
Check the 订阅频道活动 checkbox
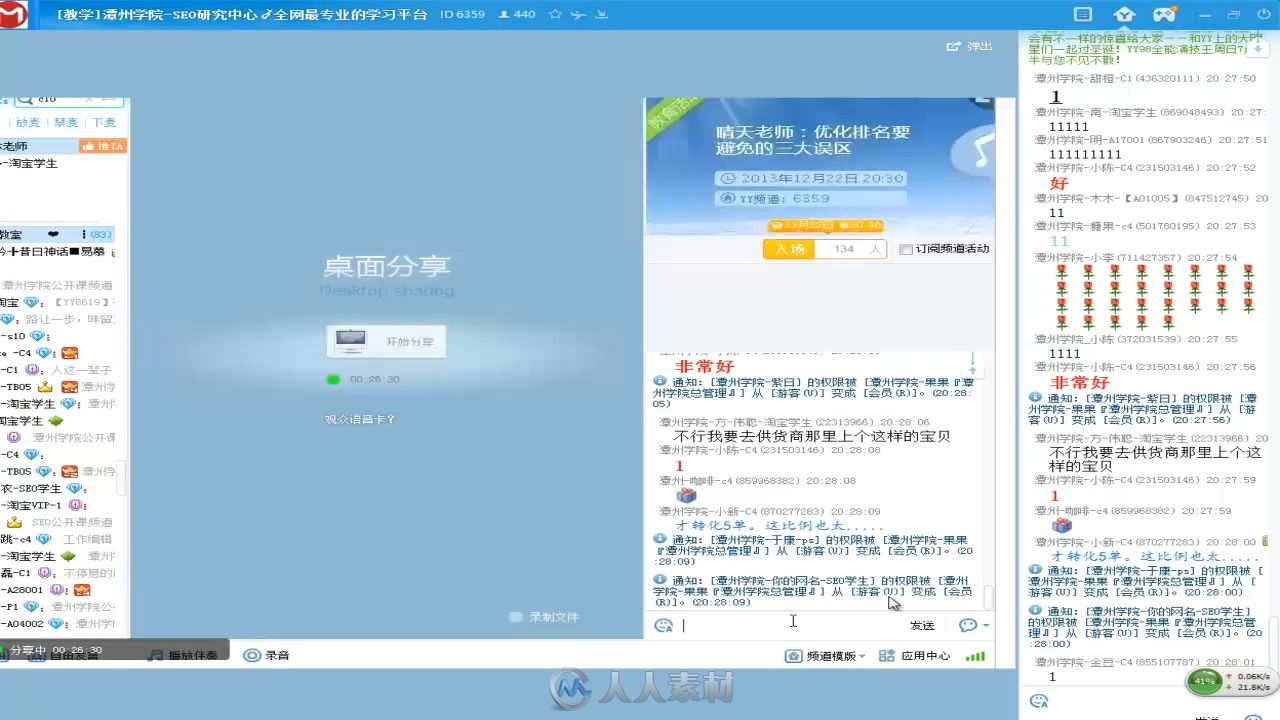(x=906, y=249)
